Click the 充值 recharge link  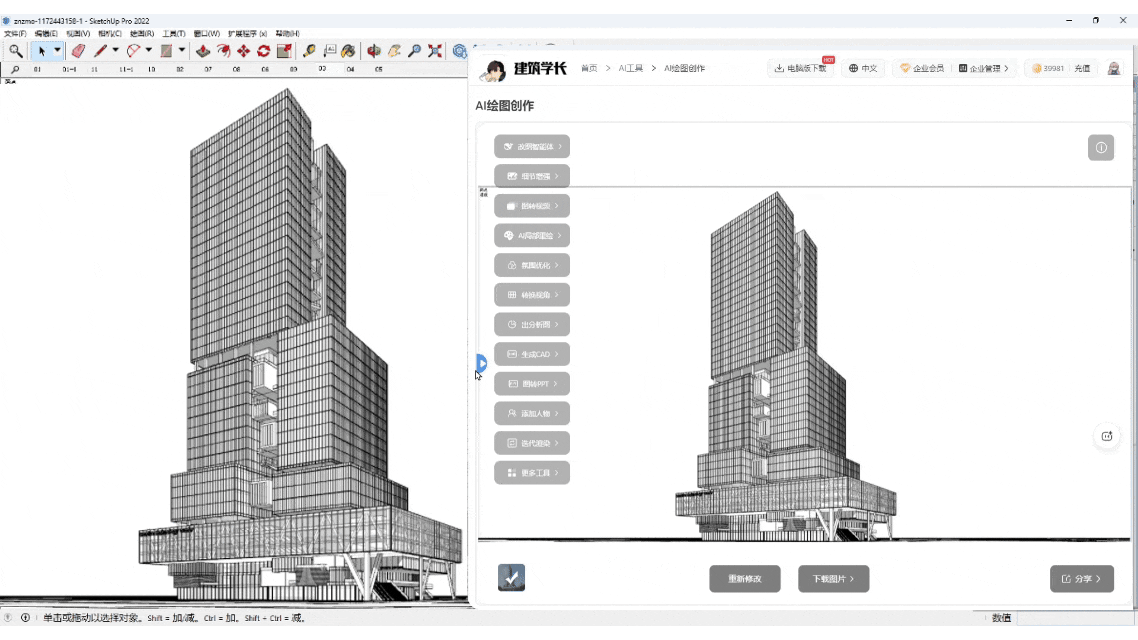tap(1082, 68)
